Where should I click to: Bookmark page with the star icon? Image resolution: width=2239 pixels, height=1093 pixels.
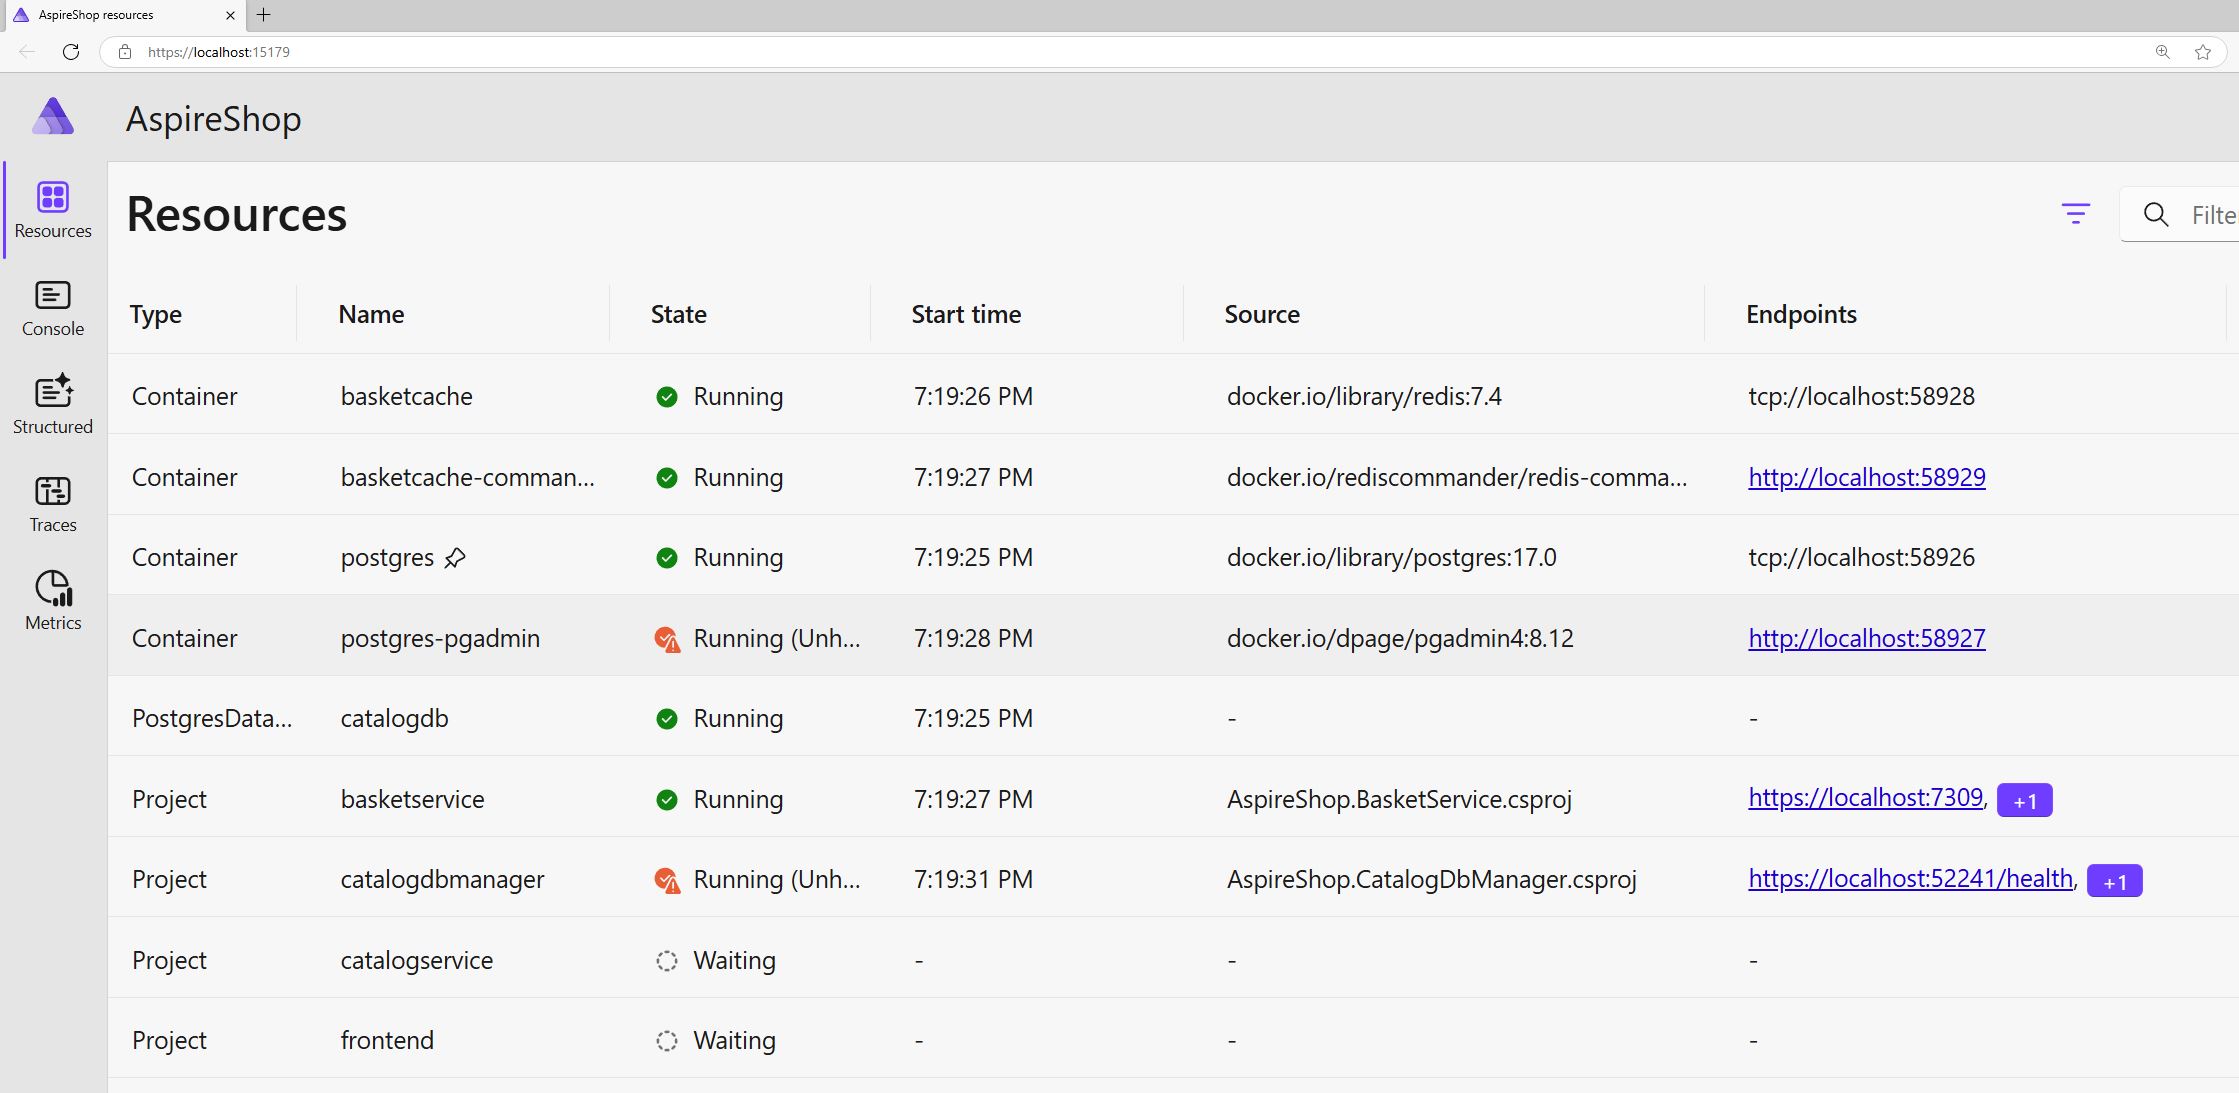(2203, 52)
